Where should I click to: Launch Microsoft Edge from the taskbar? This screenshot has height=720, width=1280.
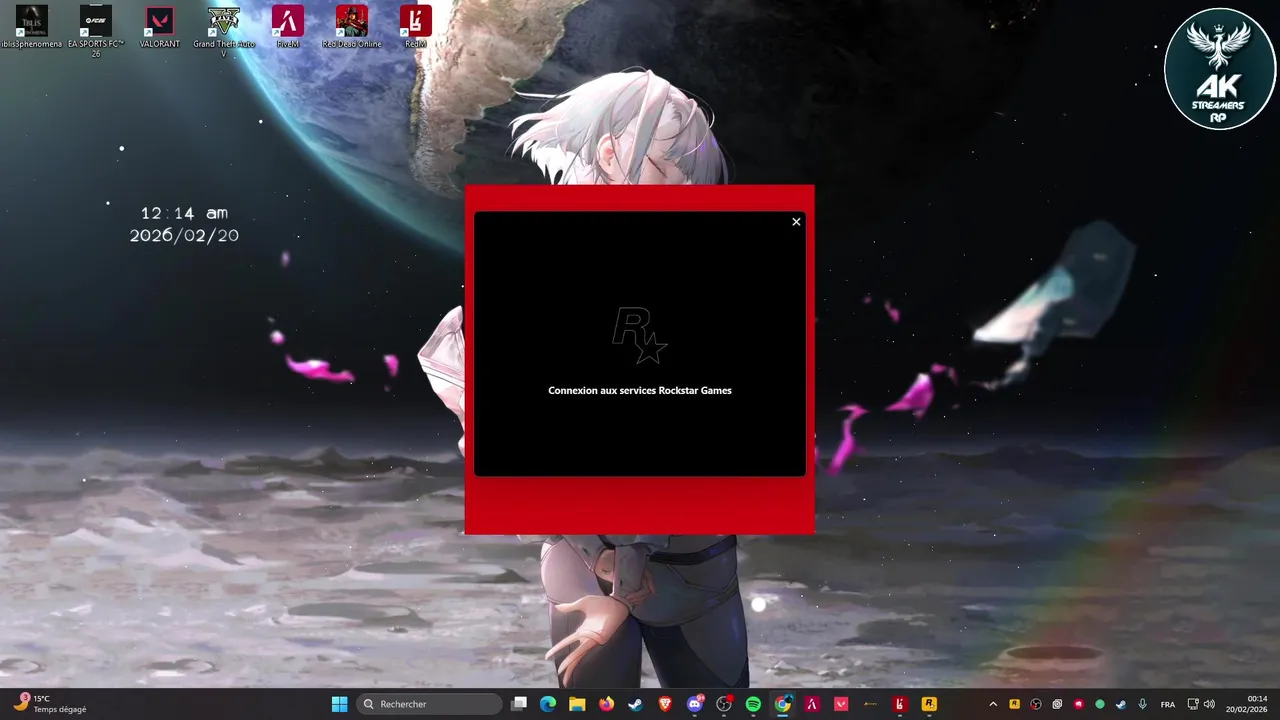548,704
